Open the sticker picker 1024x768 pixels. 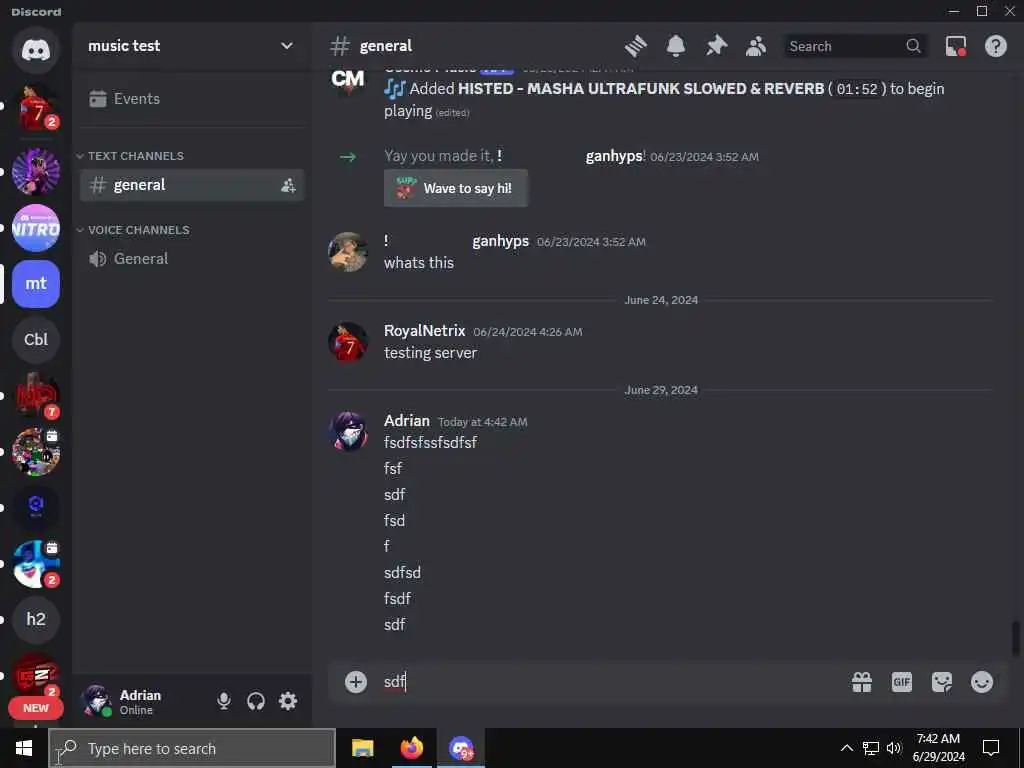tap(942, 682)
